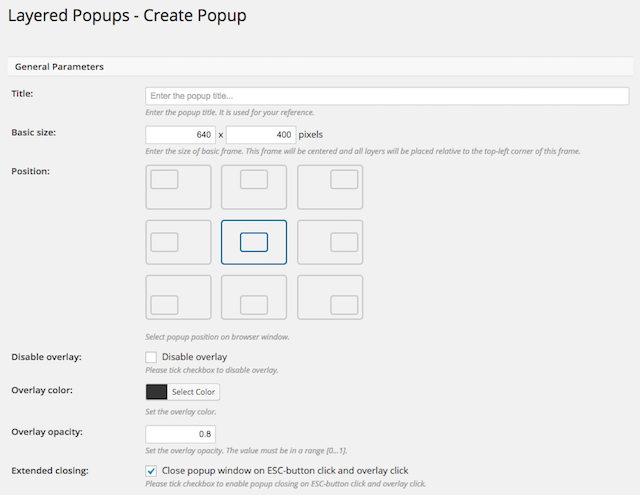Viewport: 640px width, 495px height.
Task: Click the 'Basic size:' field label
Action: tap(33, 132)
